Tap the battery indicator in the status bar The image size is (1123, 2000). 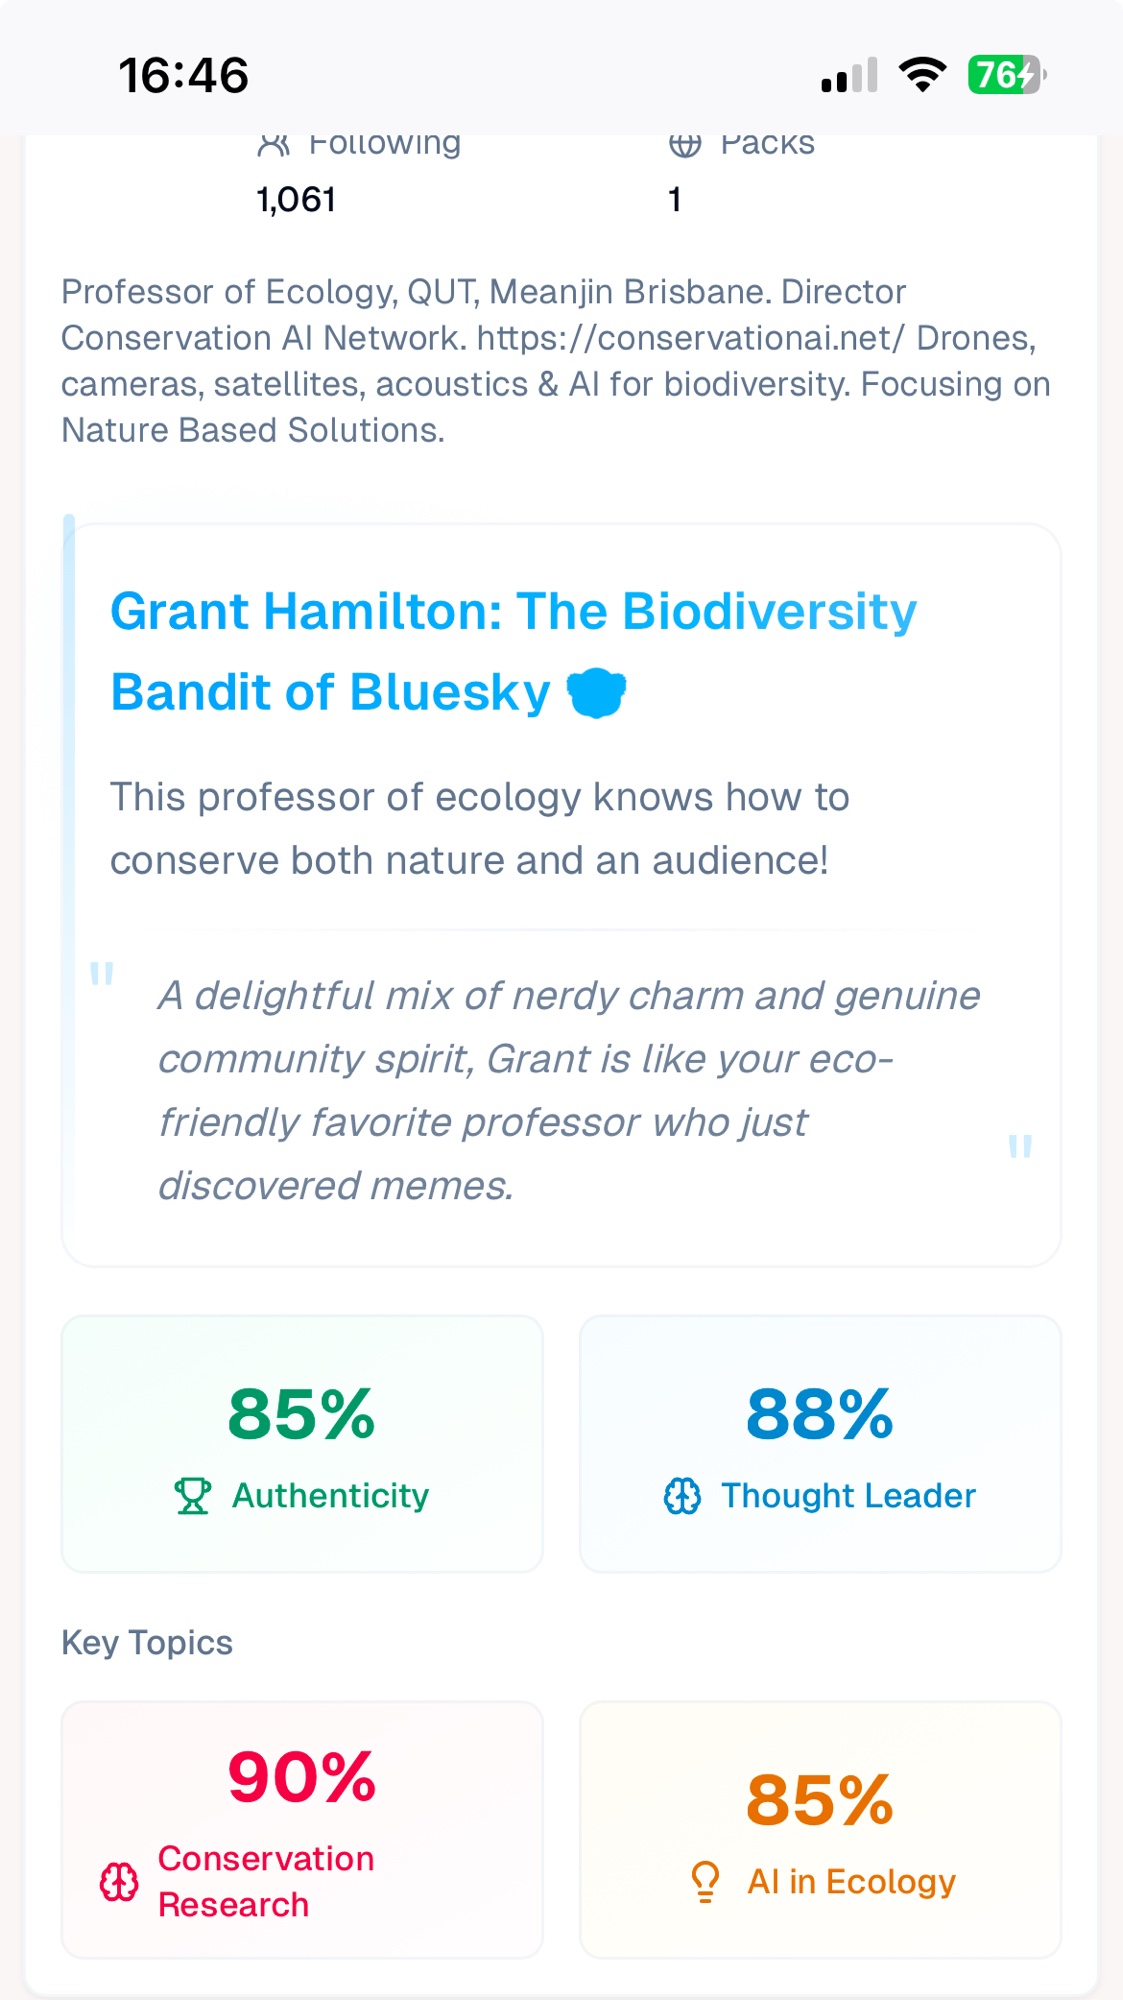tap(1006, 75)
